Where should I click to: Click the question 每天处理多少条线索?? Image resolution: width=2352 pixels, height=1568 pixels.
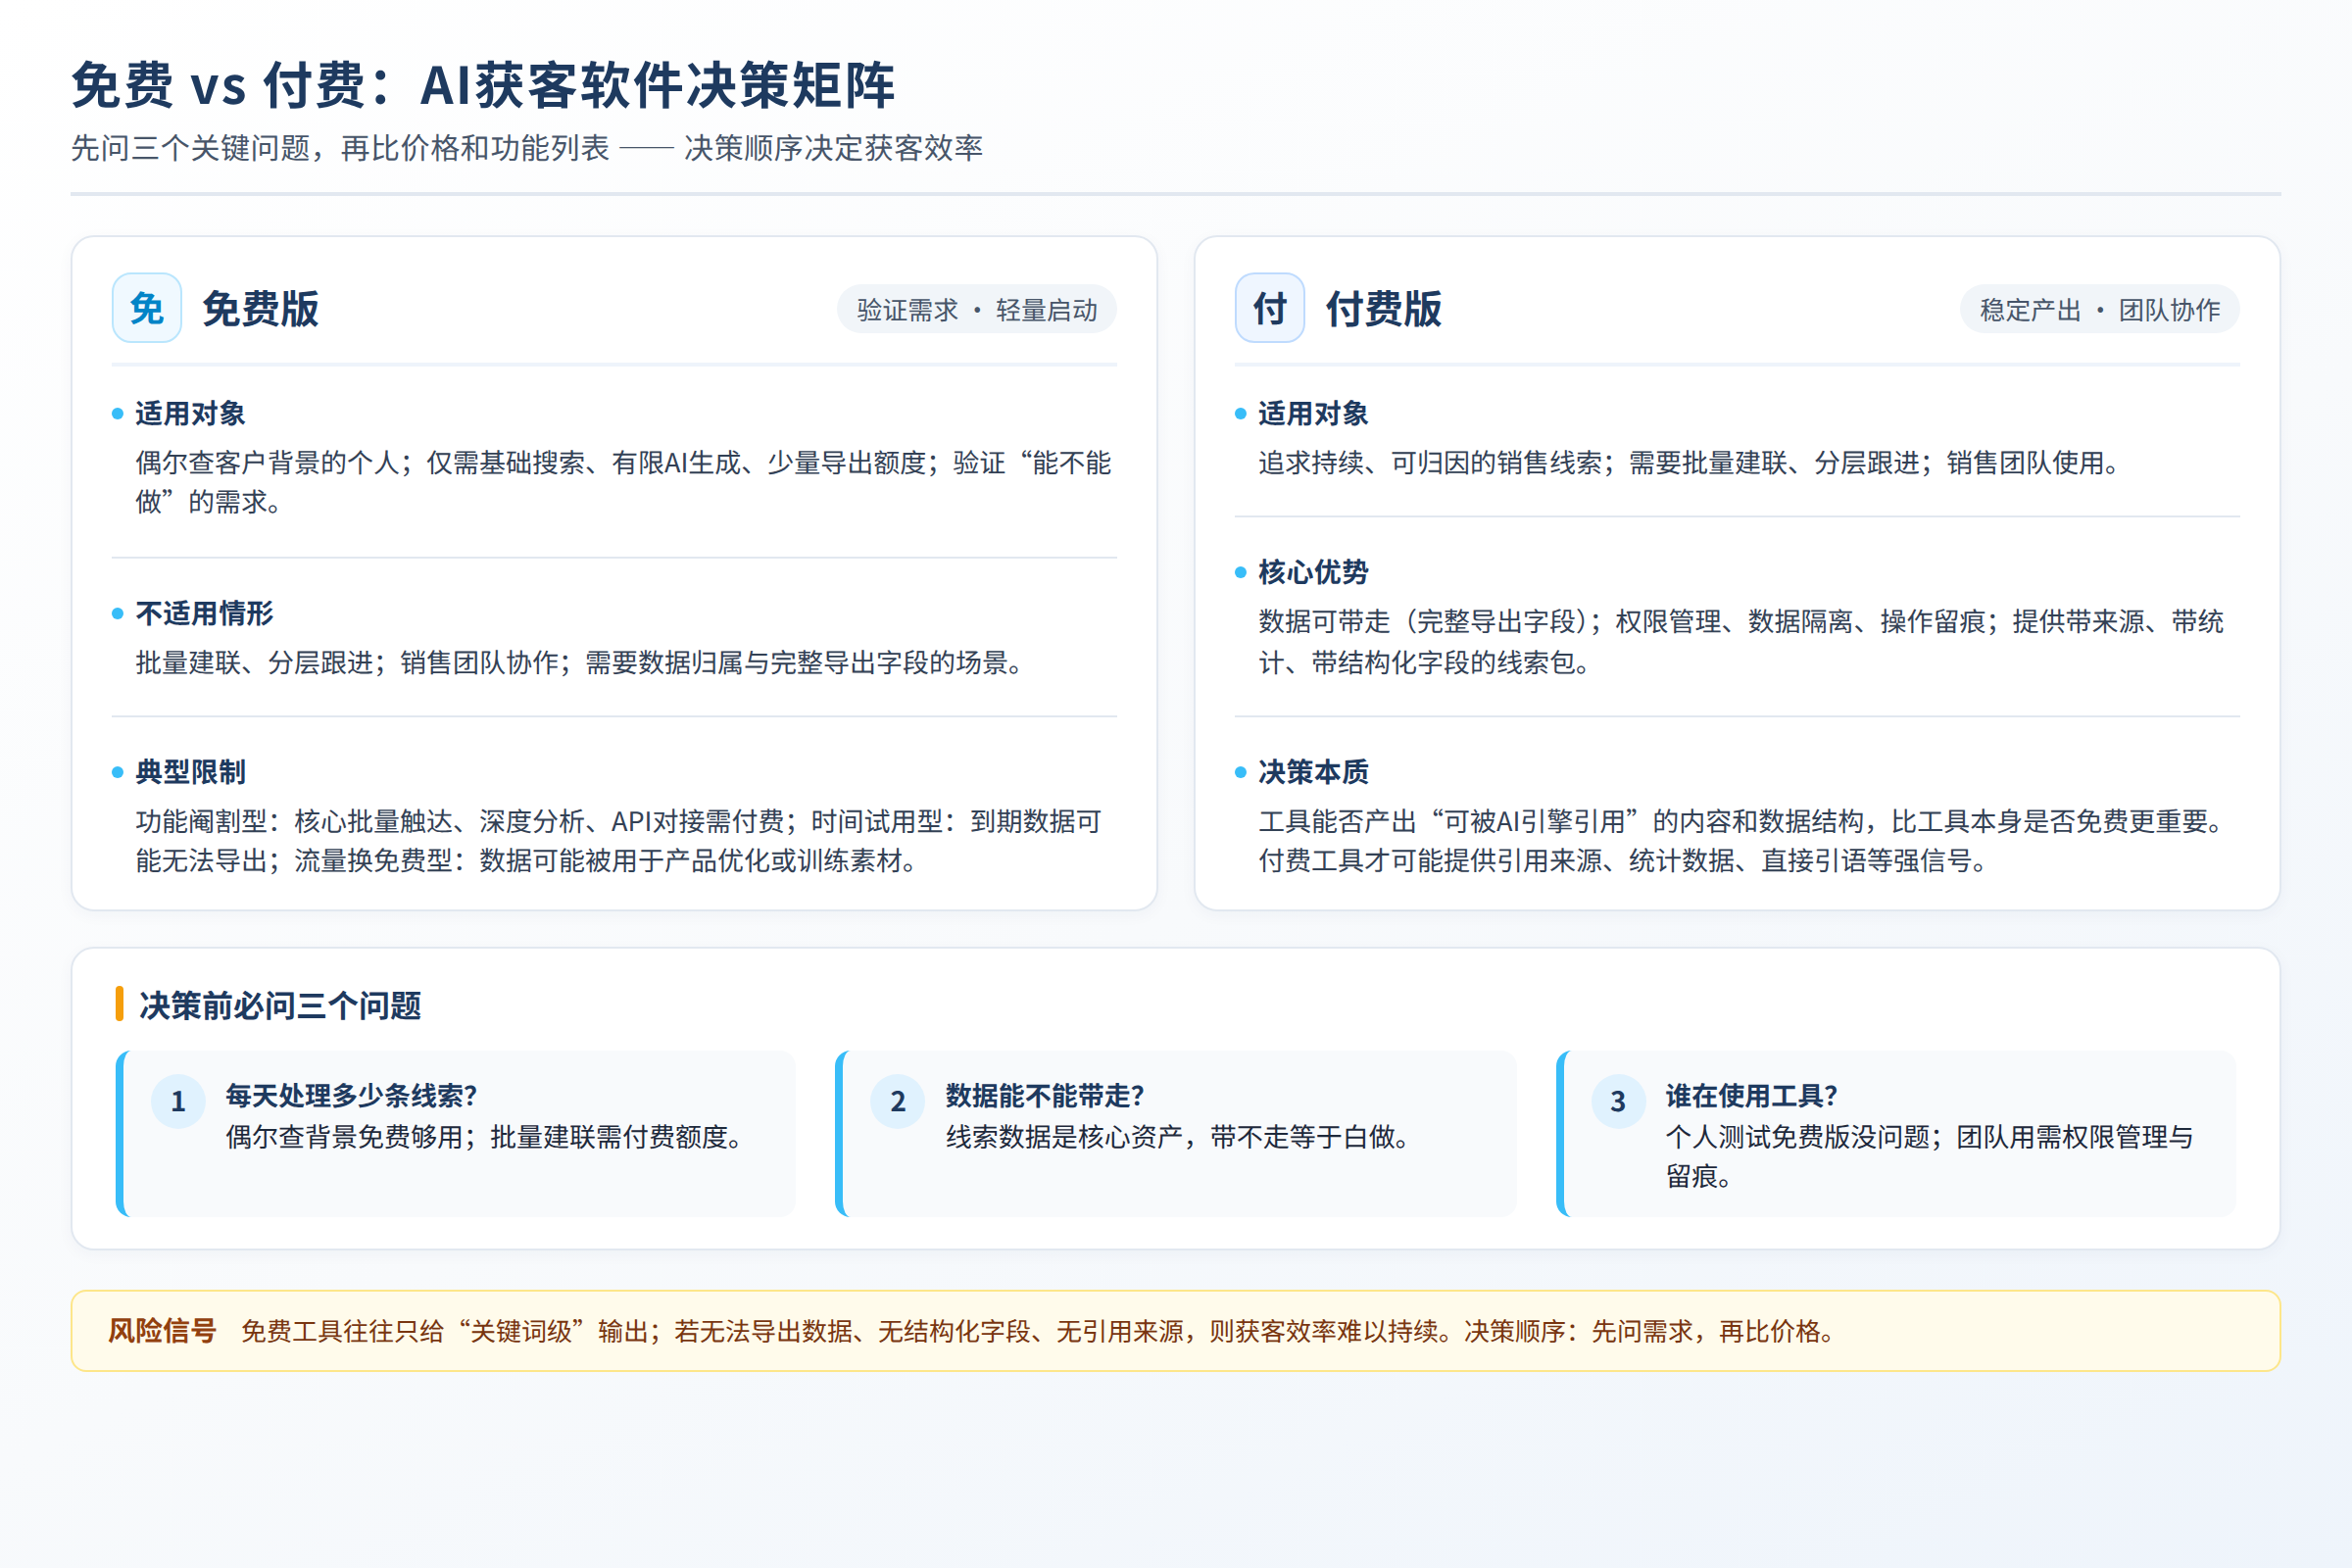pyautogui.click(x=351, y=1095)
